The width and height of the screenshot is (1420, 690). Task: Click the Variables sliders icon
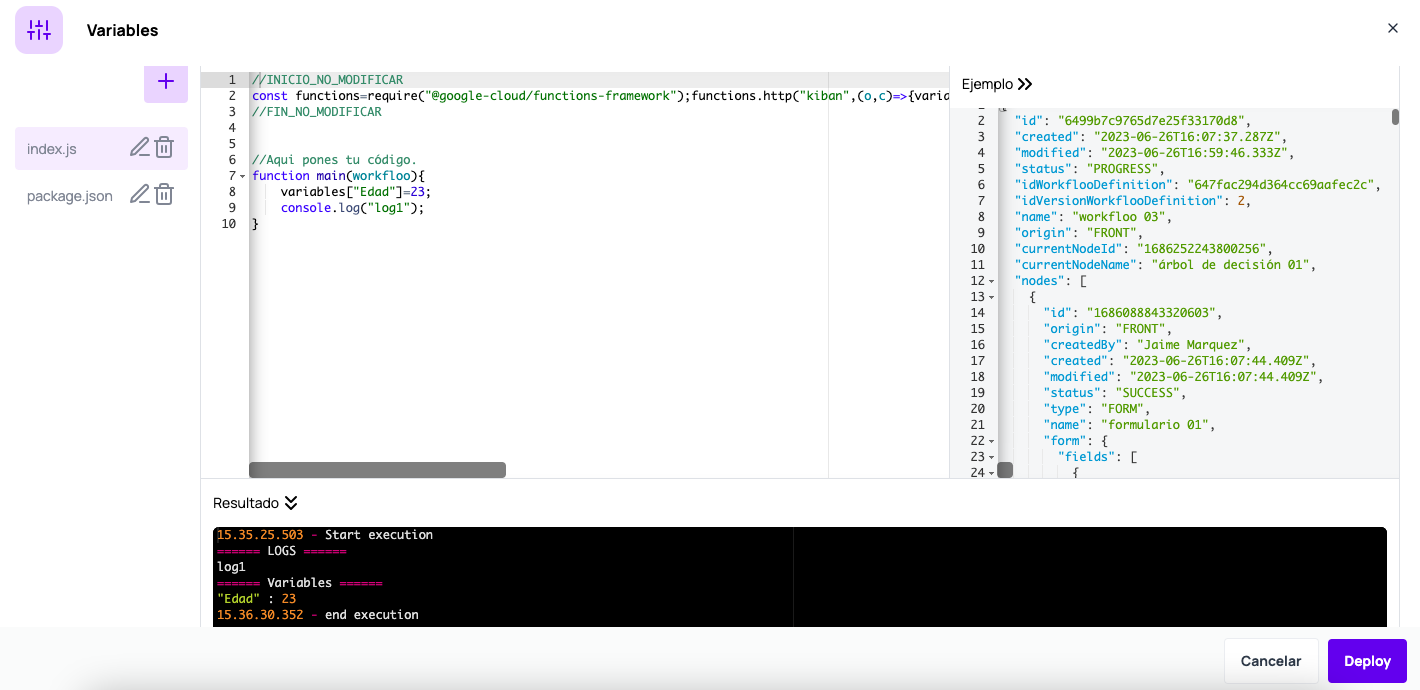tap(39, 30)
